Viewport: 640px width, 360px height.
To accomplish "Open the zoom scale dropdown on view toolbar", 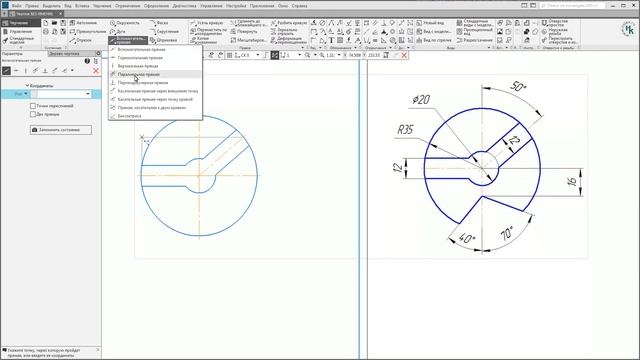I will [339, 55].
